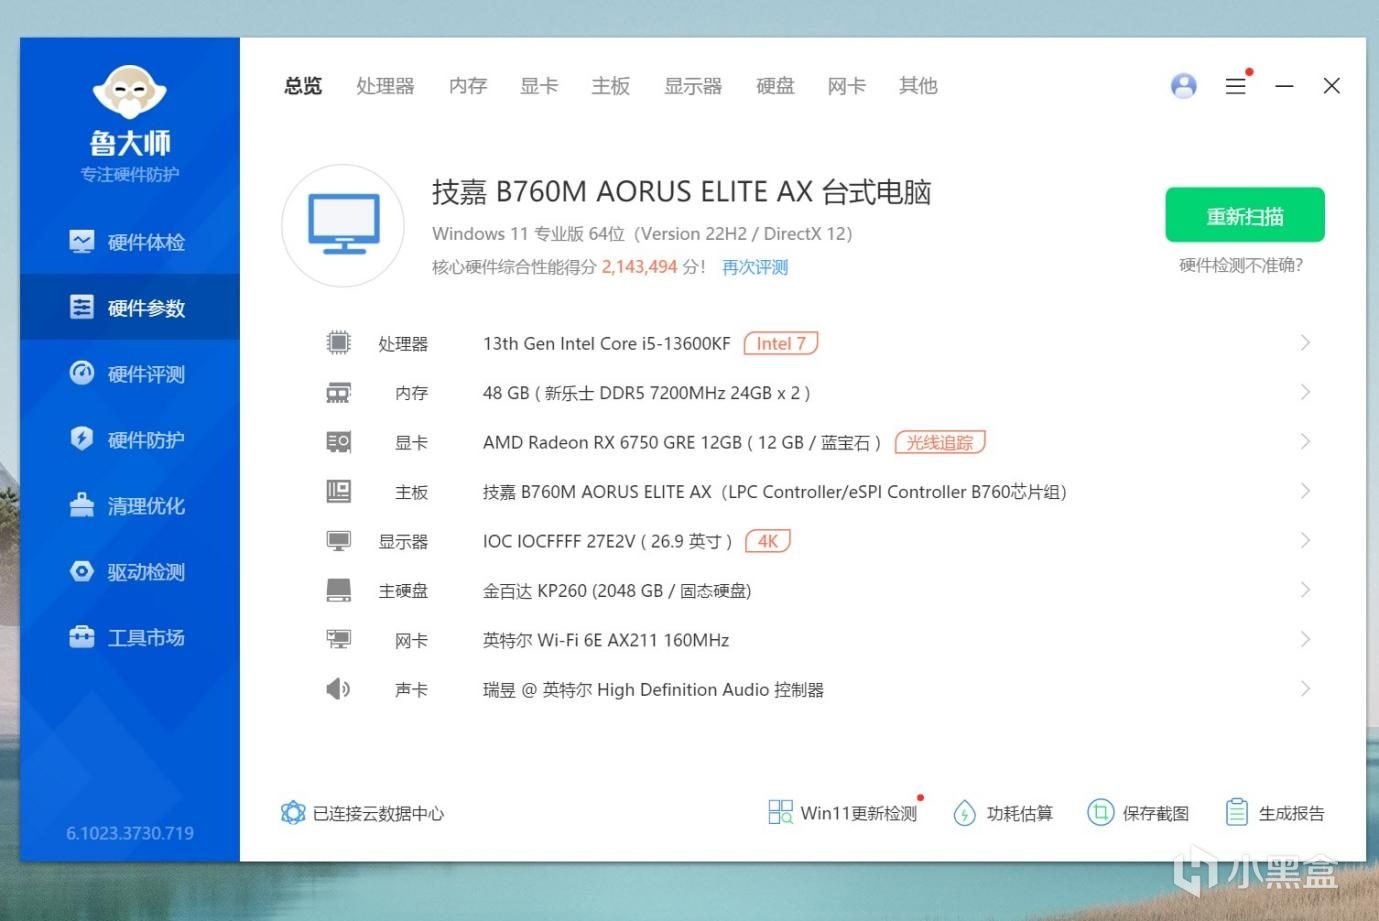Open the hamburger main menu

click(1236, 86)
